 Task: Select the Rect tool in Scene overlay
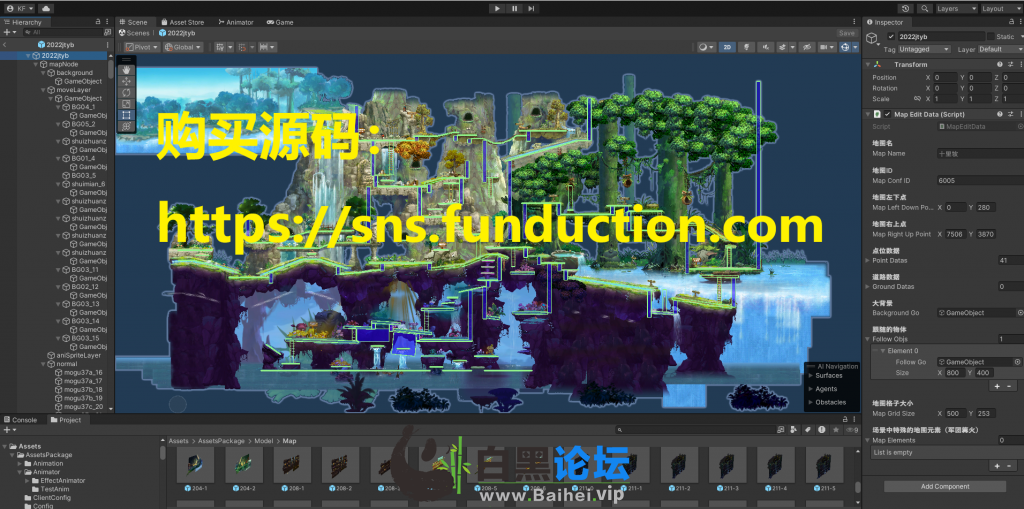pos(127,115)
